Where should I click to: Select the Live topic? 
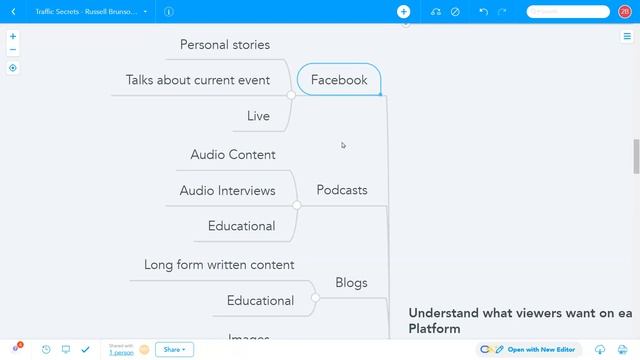pos(258,116)
